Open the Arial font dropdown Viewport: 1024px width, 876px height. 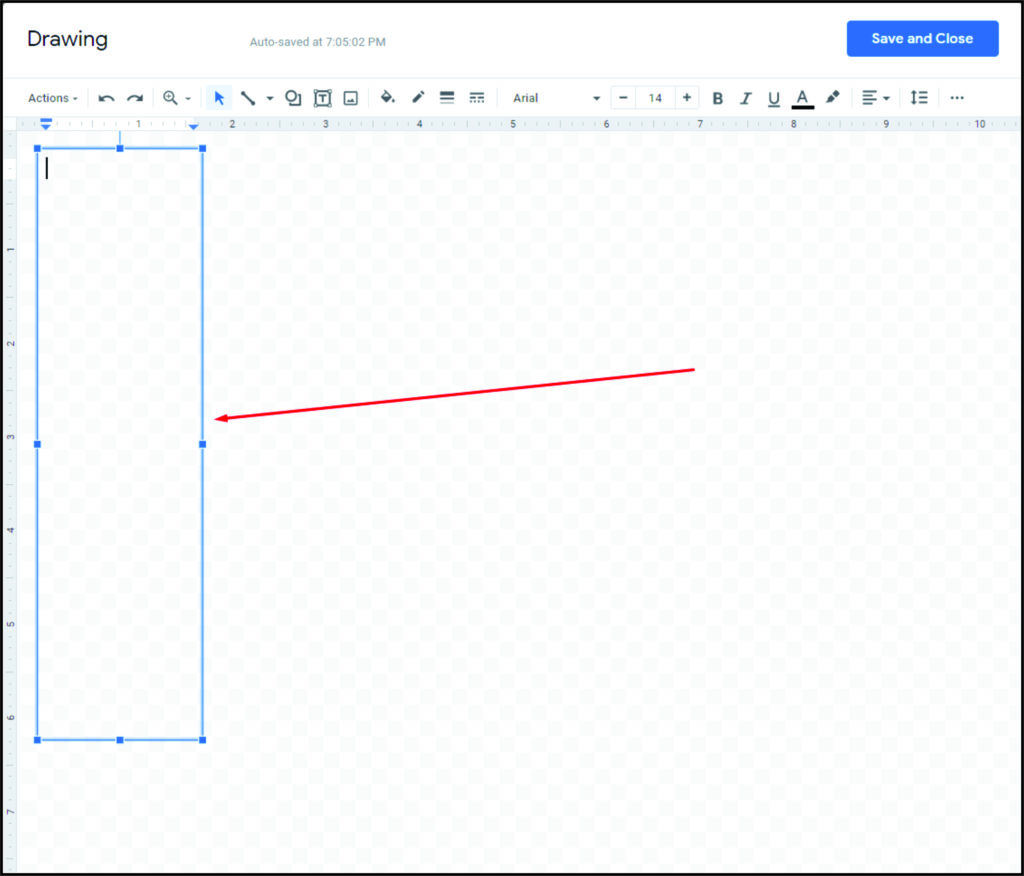(555, 97)
